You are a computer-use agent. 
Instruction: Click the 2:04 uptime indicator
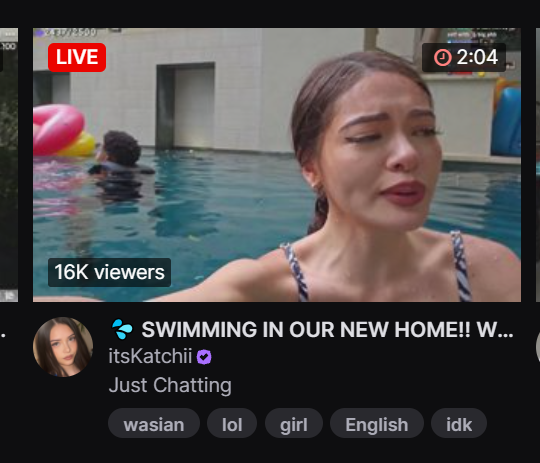coord(464,57)
